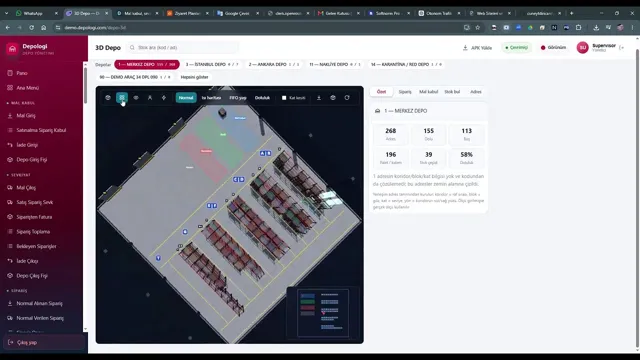Click the Depologi logo icon
The height and width of the screenshot is (360, 640).
pos(12,49)
